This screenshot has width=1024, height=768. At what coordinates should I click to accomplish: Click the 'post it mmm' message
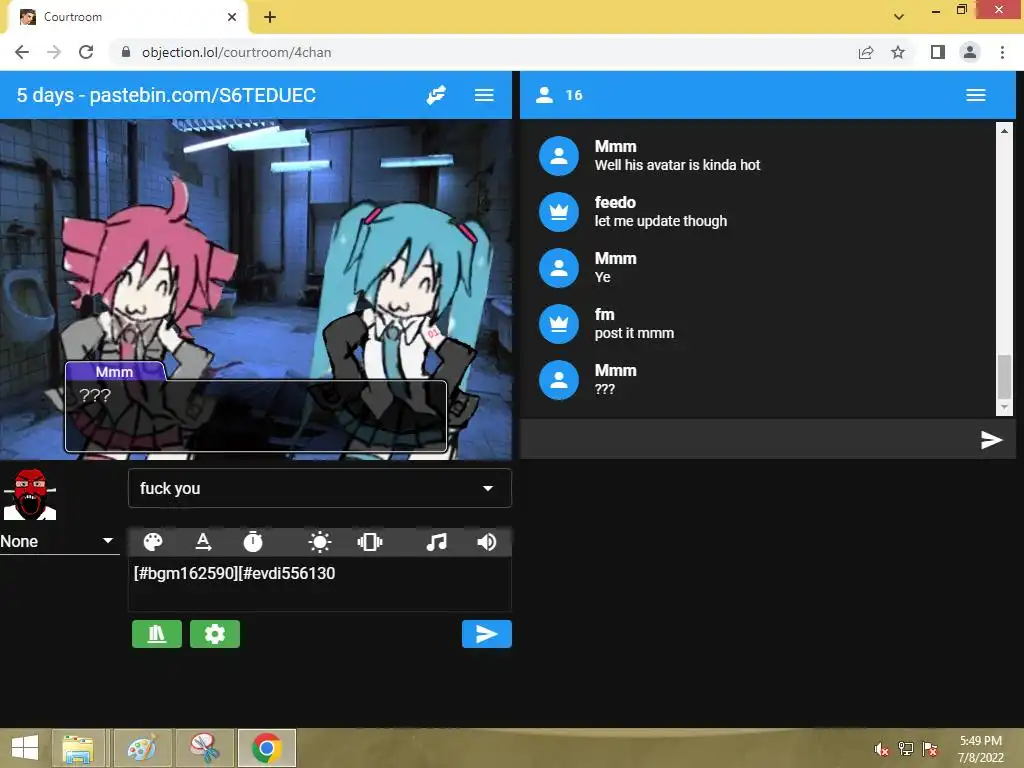(634, 333)
